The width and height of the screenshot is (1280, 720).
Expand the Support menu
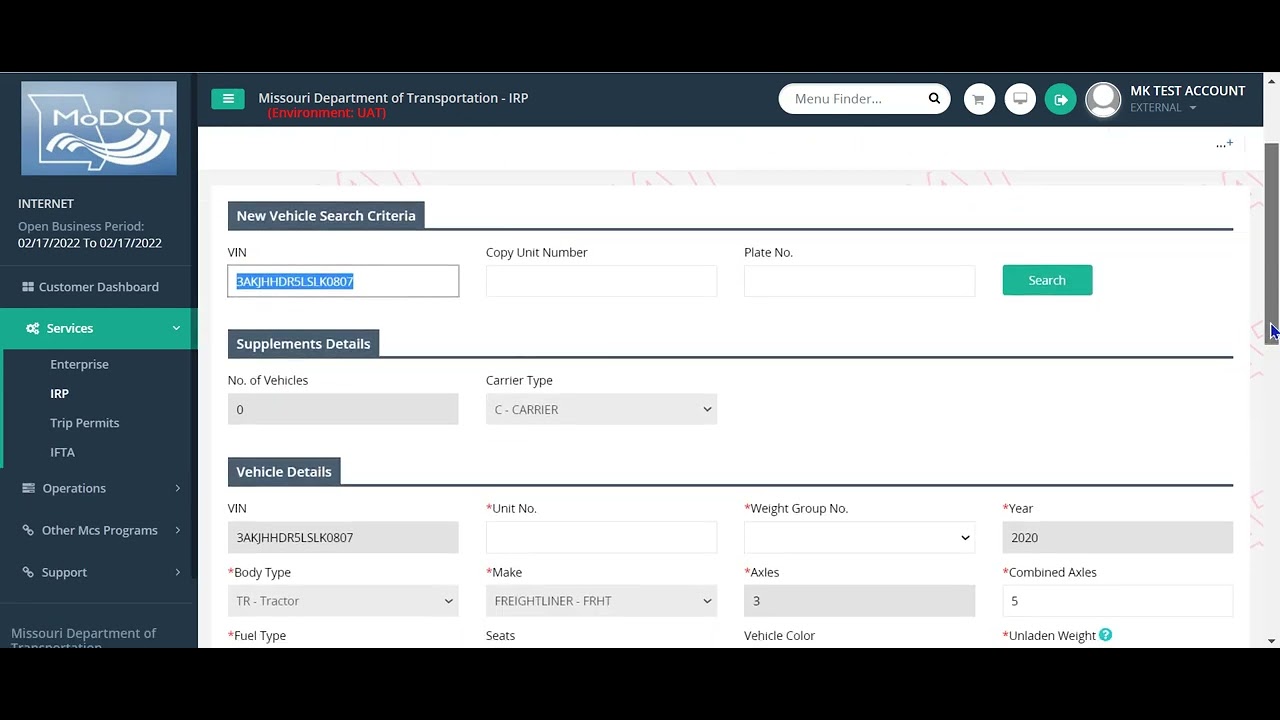(x=98, y=573)
